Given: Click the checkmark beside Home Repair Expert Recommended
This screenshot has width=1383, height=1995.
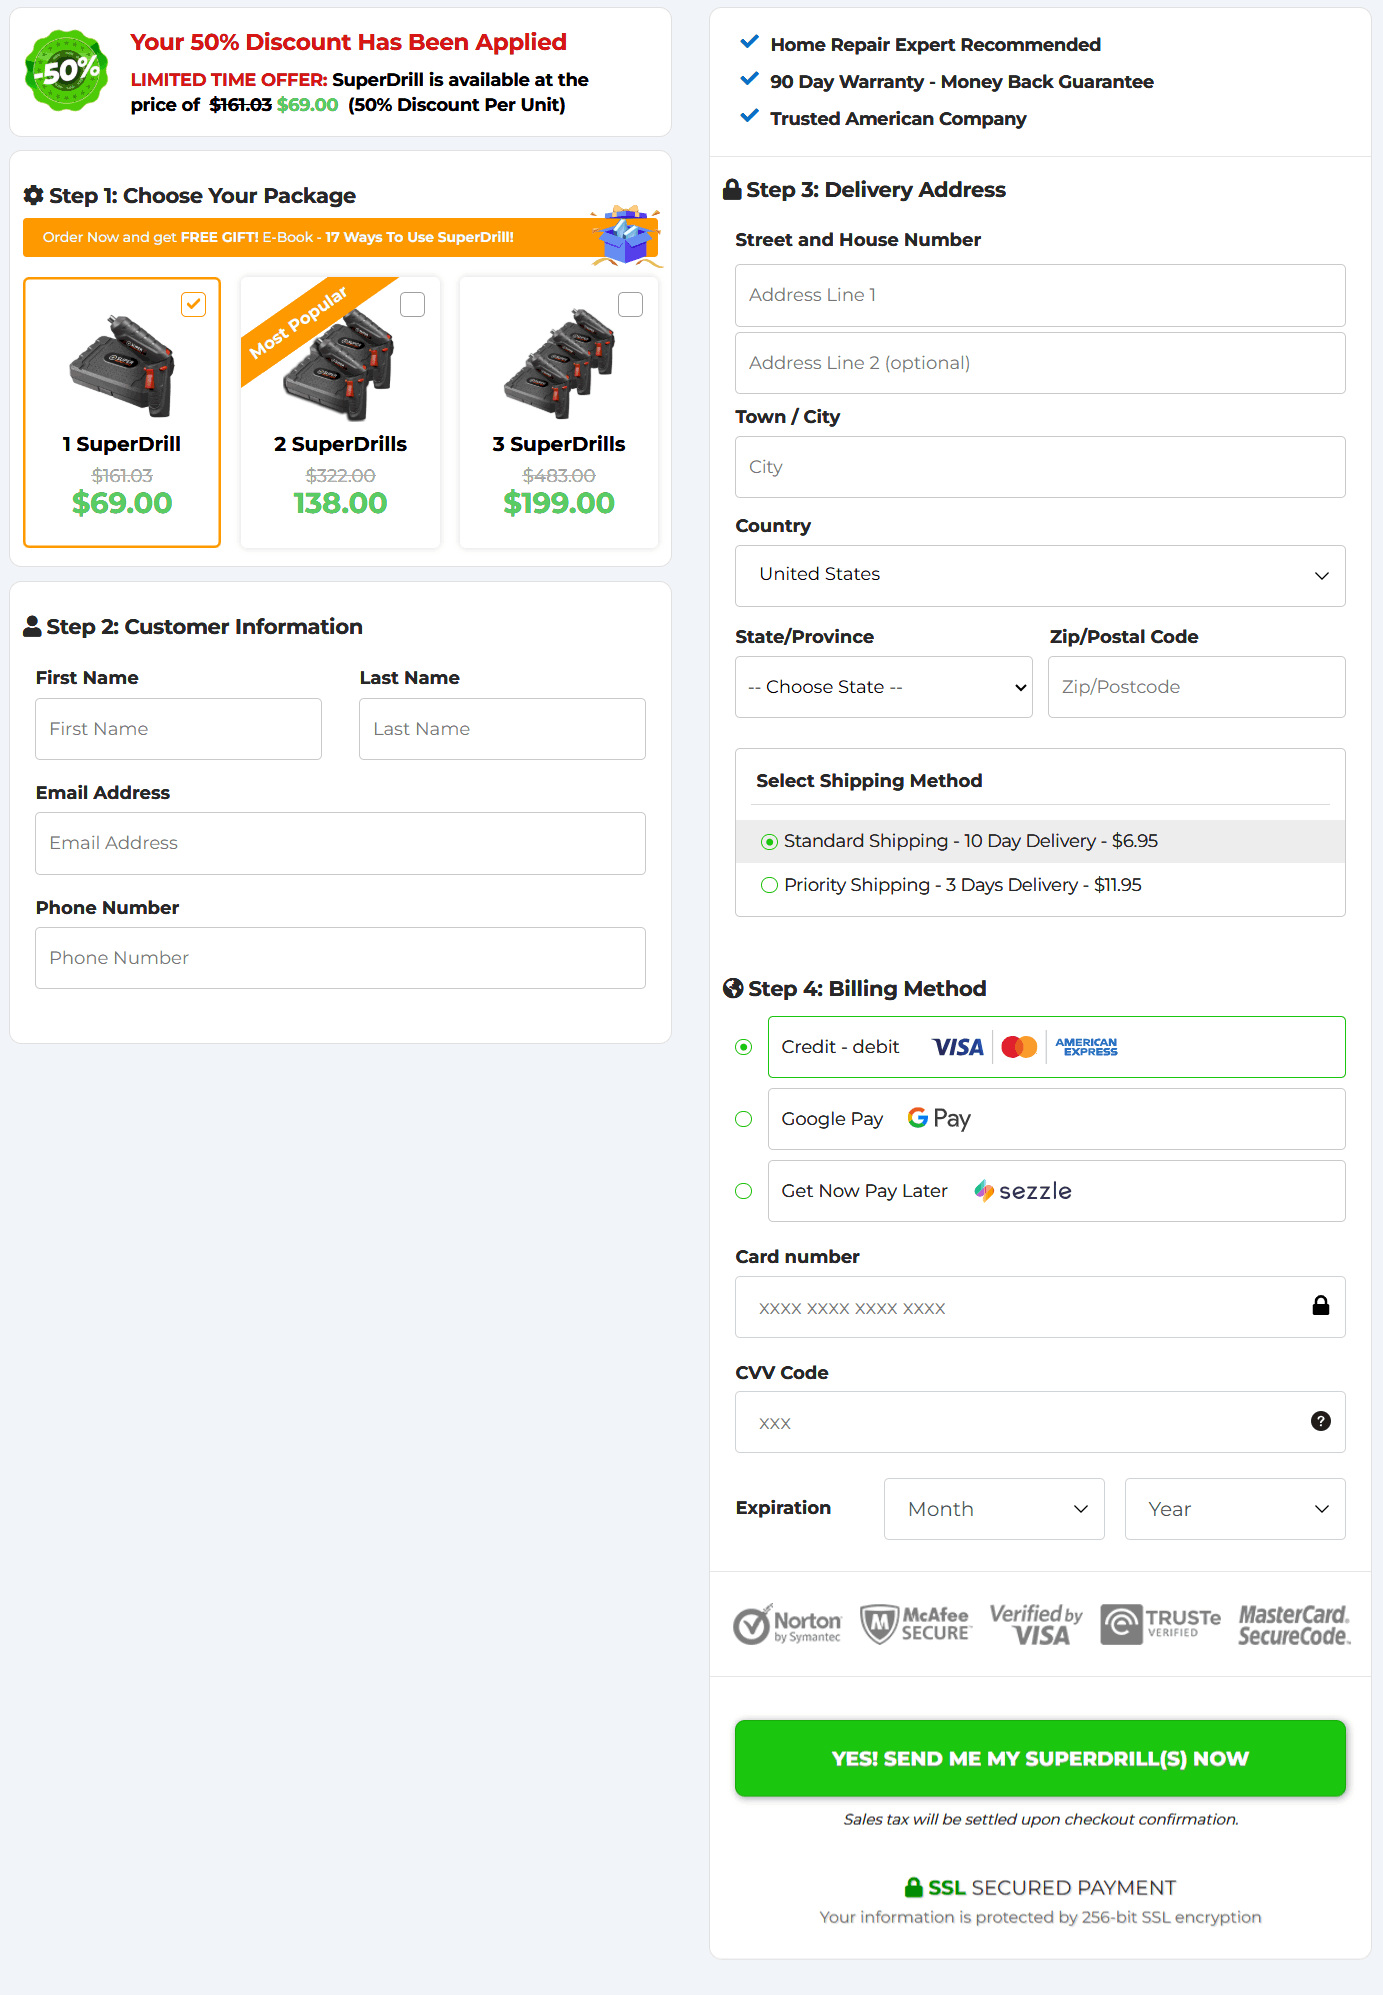Looking at the screenshot, I should point(749,42).
